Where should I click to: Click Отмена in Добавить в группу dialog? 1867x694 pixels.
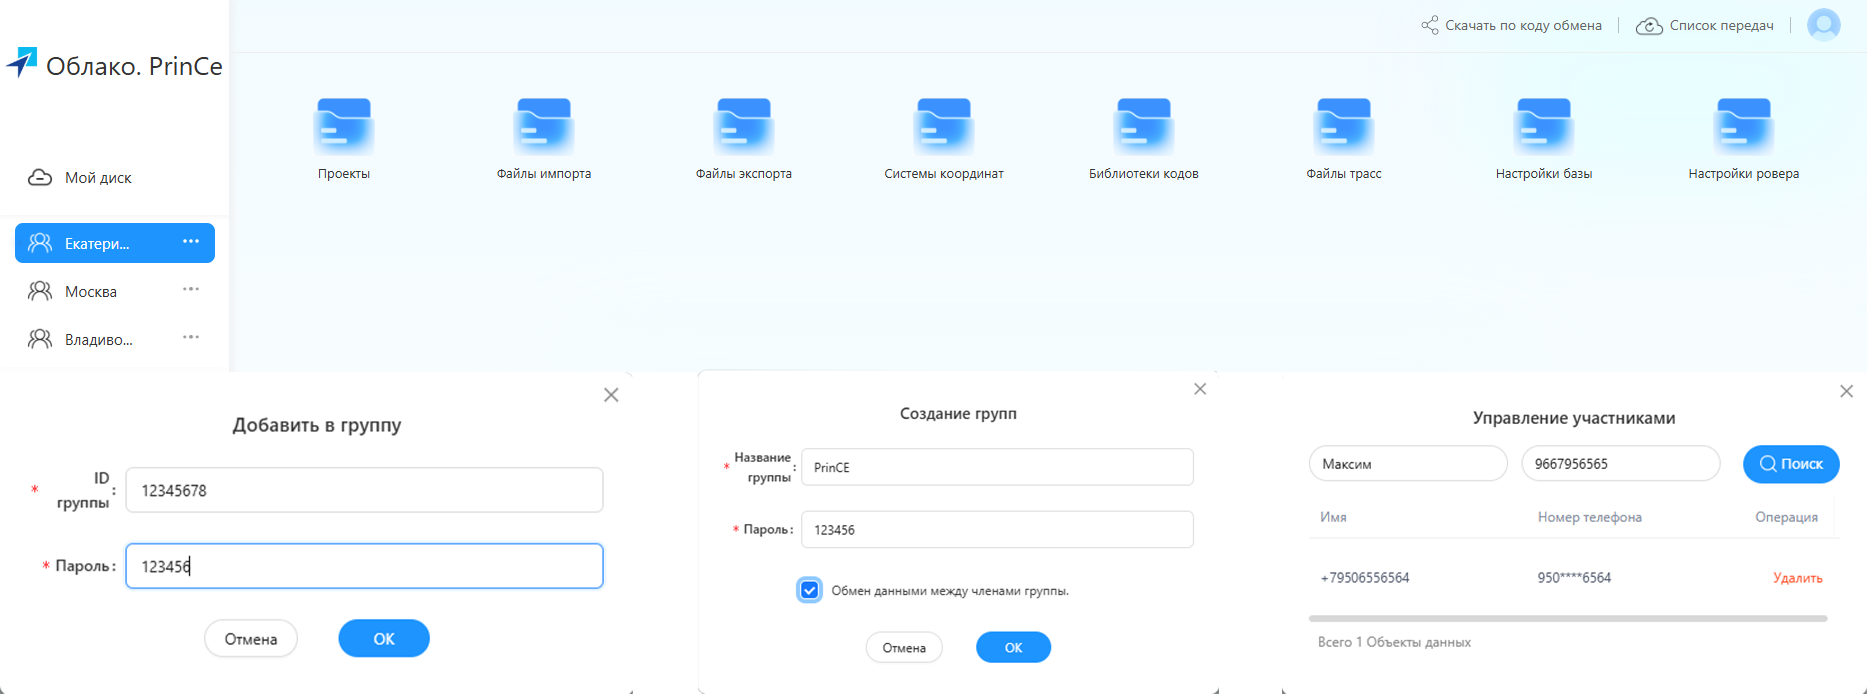(x=251, y=638)
